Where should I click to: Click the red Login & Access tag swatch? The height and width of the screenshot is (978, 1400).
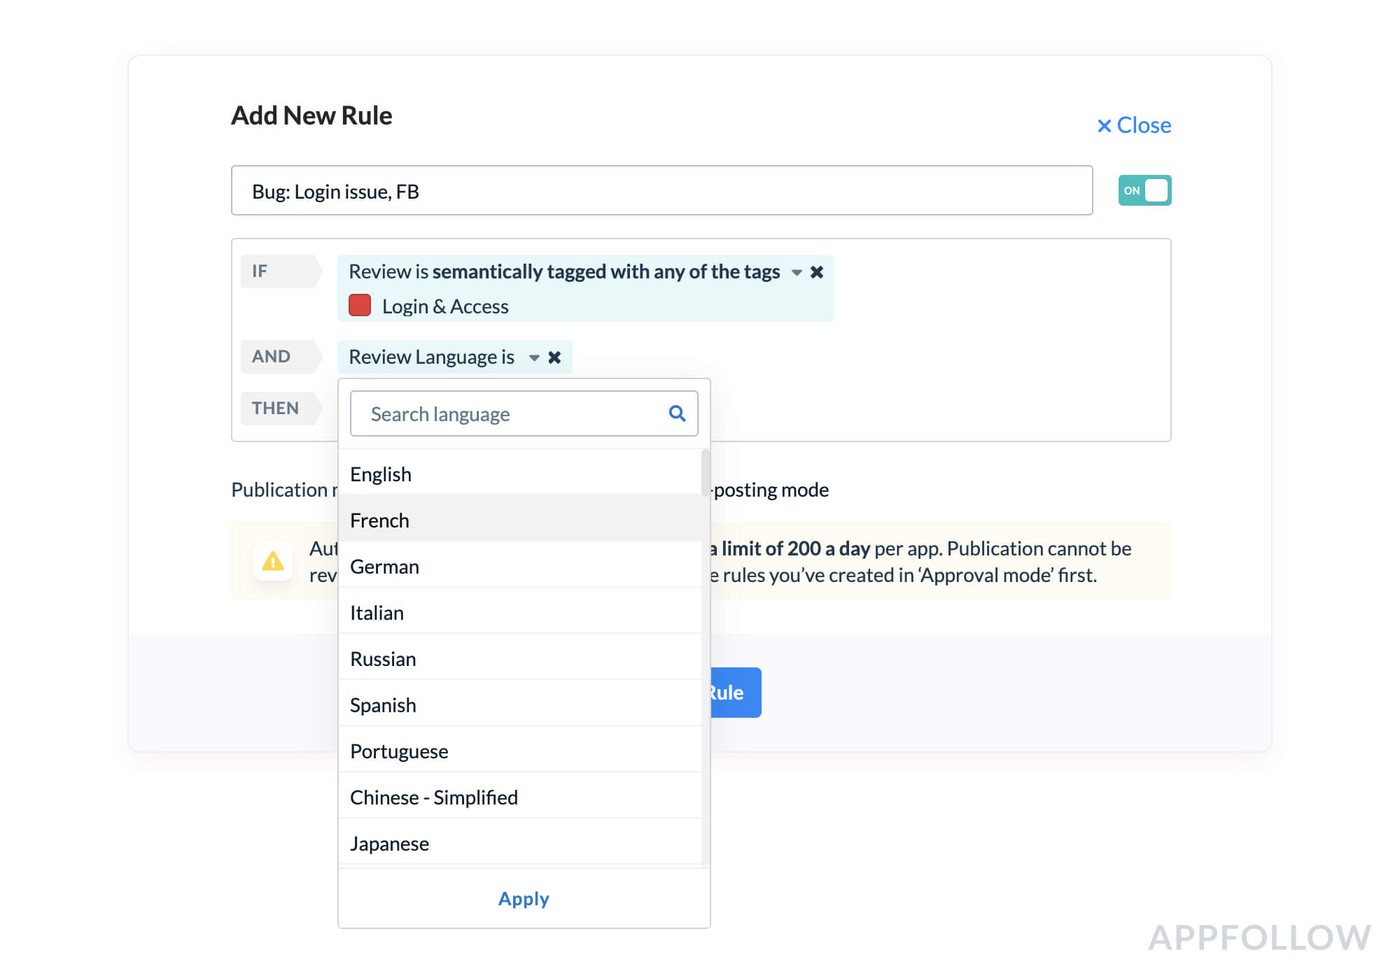tap(360, 306)
